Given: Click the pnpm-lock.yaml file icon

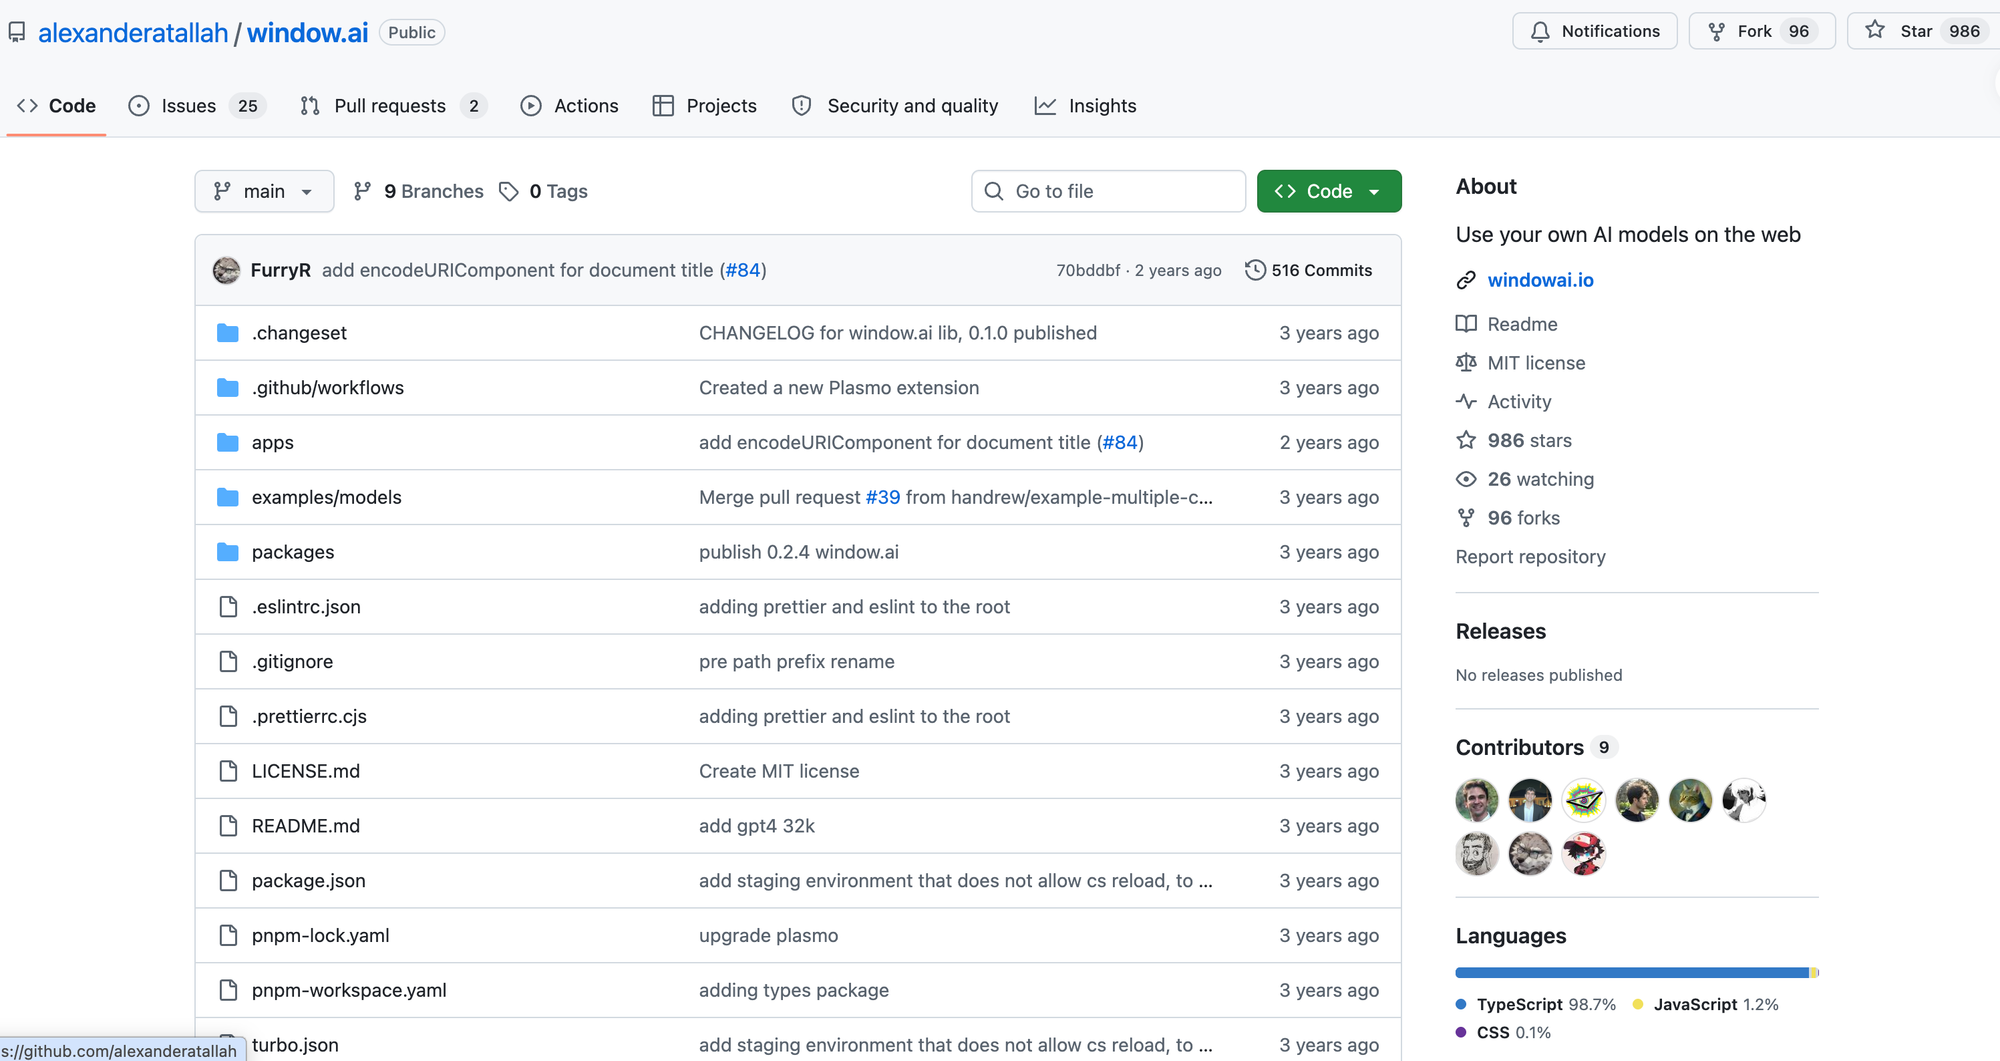Looking at the screenshot, I should tap(228, 936).
